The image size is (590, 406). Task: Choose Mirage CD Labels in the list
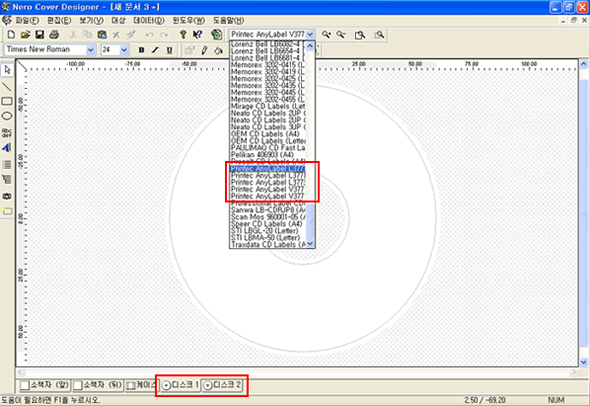(x=268, y=106)
